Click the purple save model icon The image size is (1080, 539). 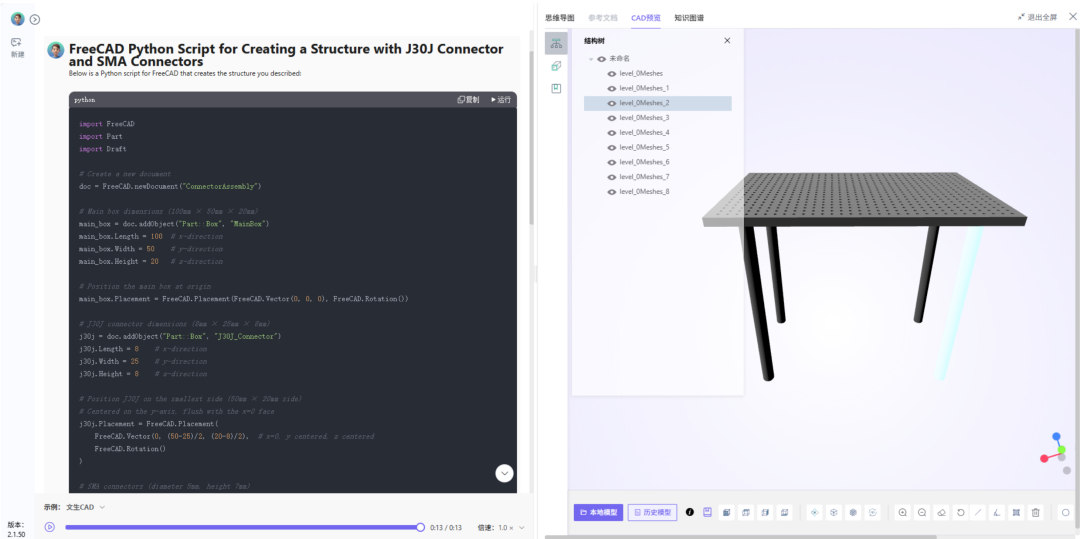(707, 512)
